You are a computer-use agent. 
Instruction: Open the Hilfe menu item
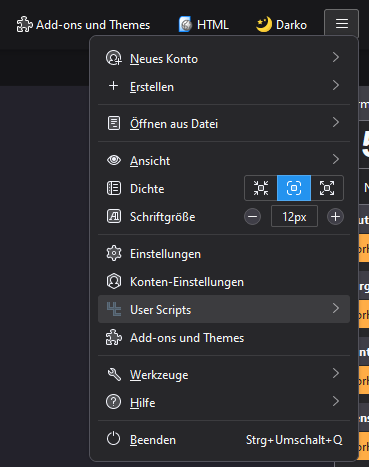click(224, 402)
